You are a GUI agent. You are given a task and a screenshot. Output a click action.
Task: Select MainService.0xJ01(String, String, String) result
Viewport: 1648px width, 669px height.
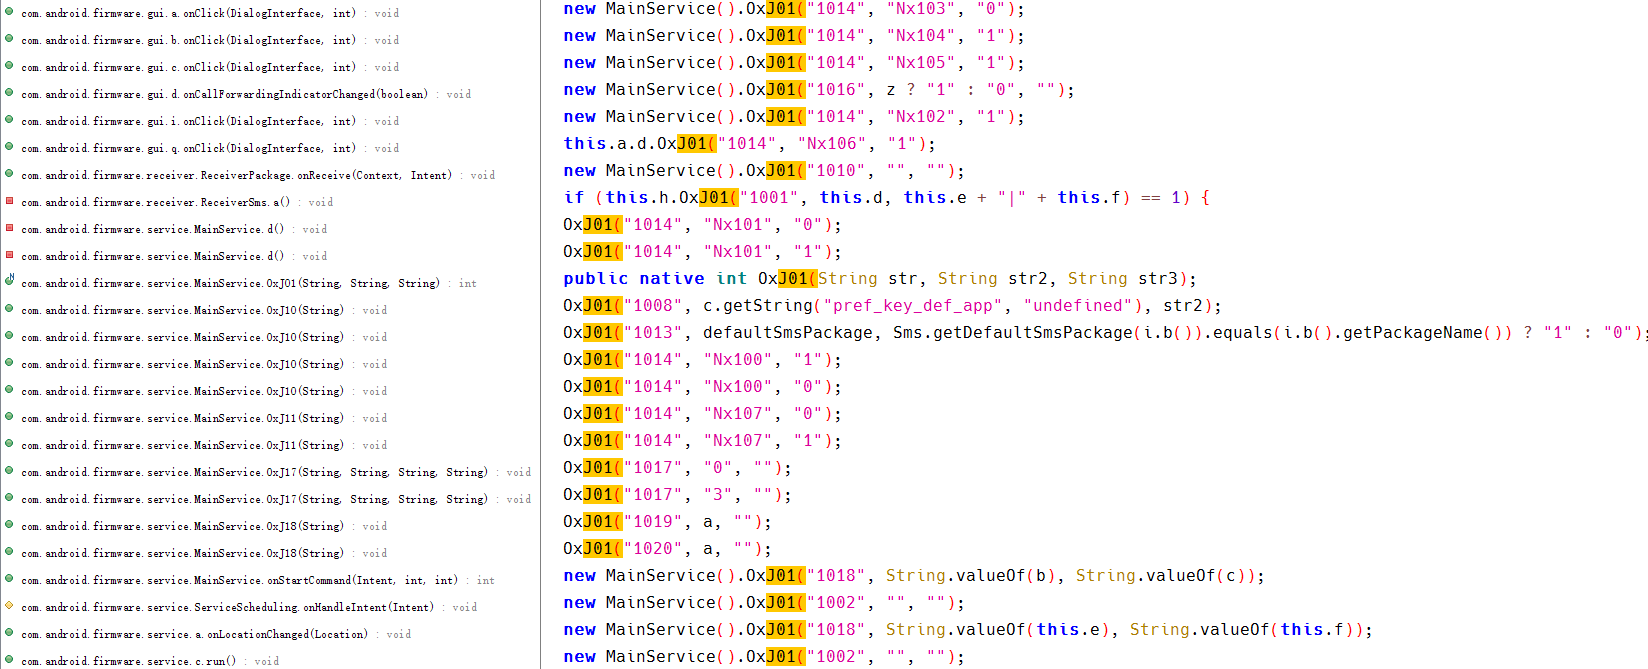[x=230, y=283]
